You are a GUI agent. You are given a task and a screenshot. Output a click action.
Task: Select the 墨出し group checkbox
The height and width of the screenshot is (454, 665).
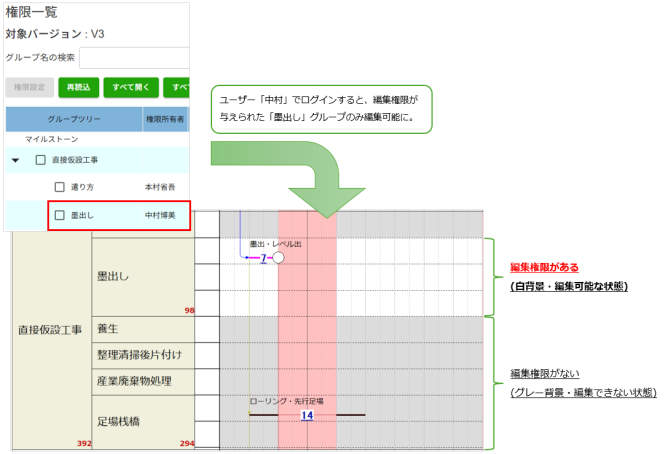pyautogui.click(x=59, y=215)
